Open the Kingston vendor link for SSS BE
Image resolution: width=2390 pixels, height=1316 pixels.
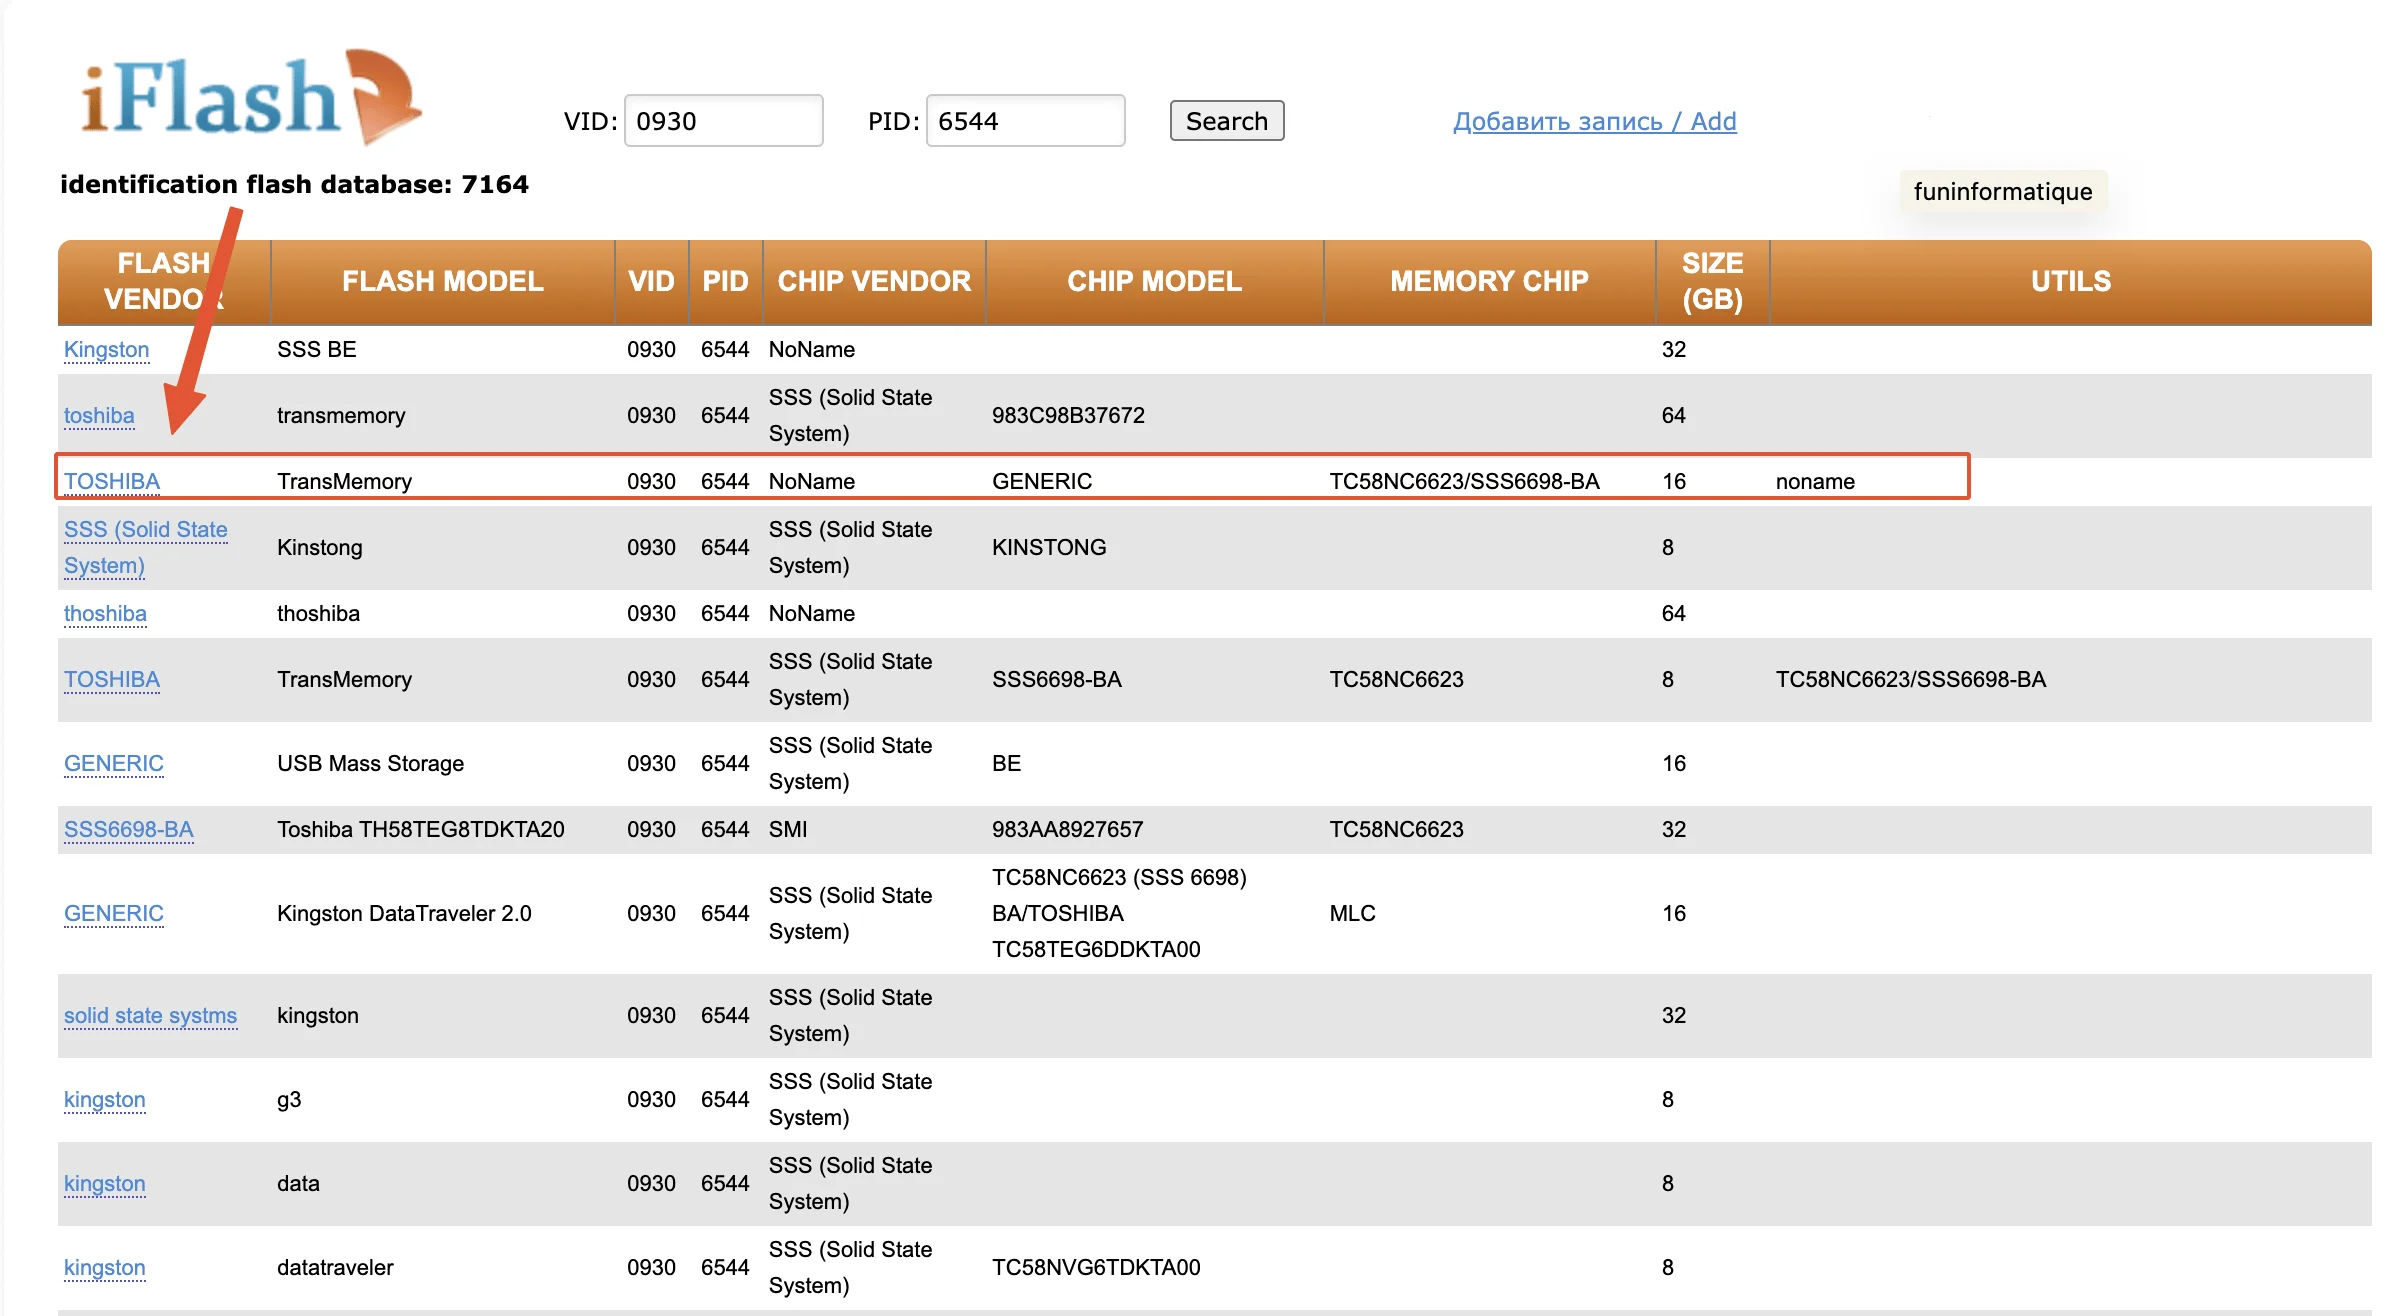(x=106, y=350)
